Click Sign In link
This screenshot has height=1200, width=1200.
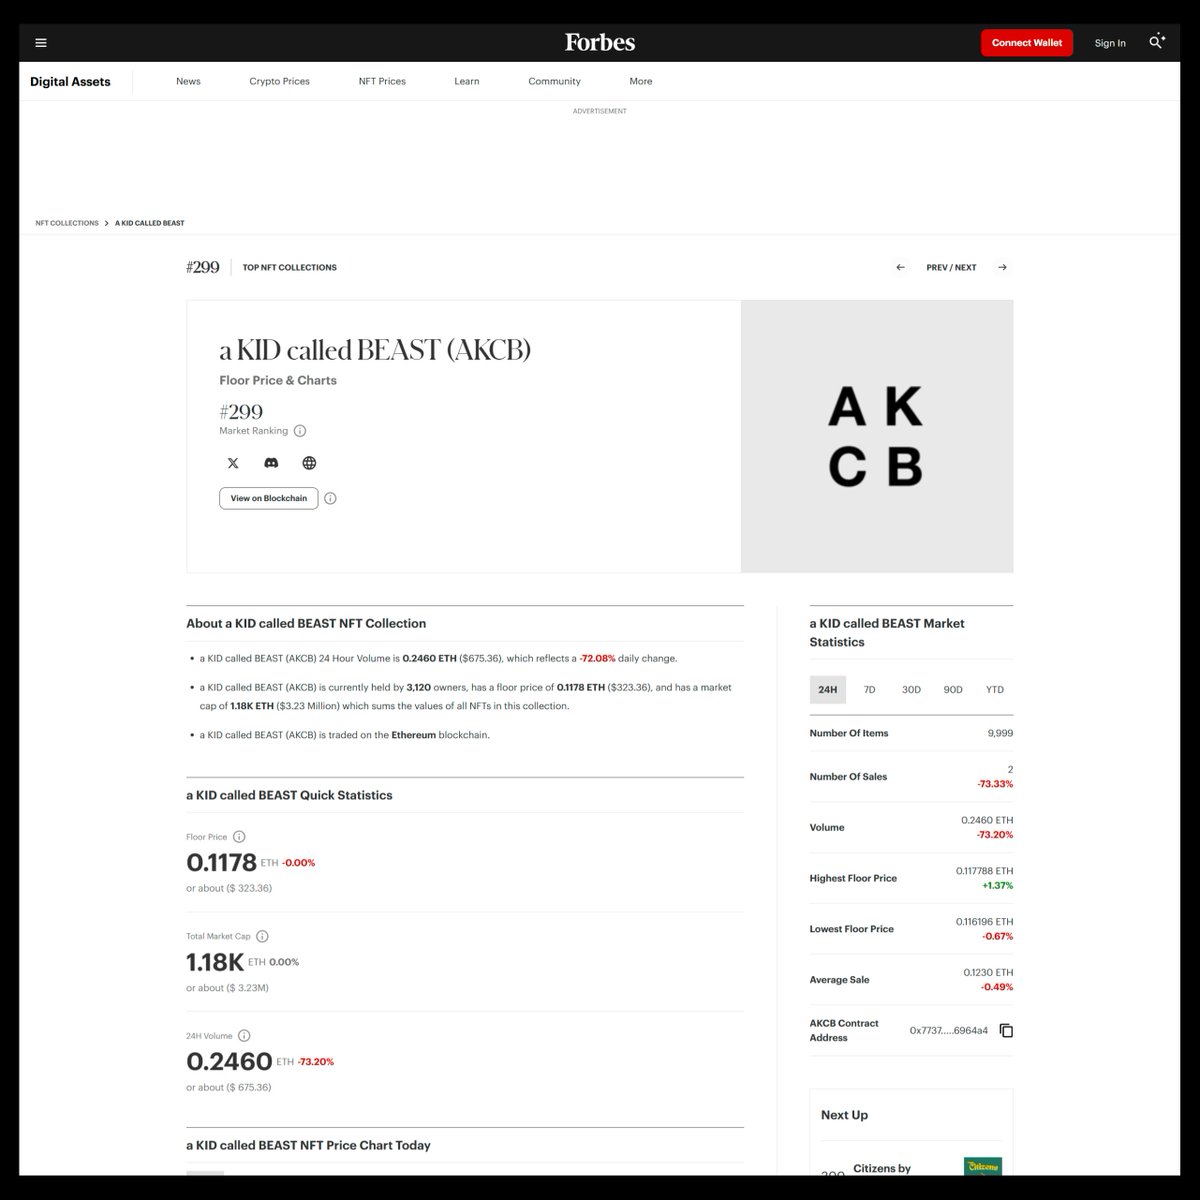(1110, 43)
